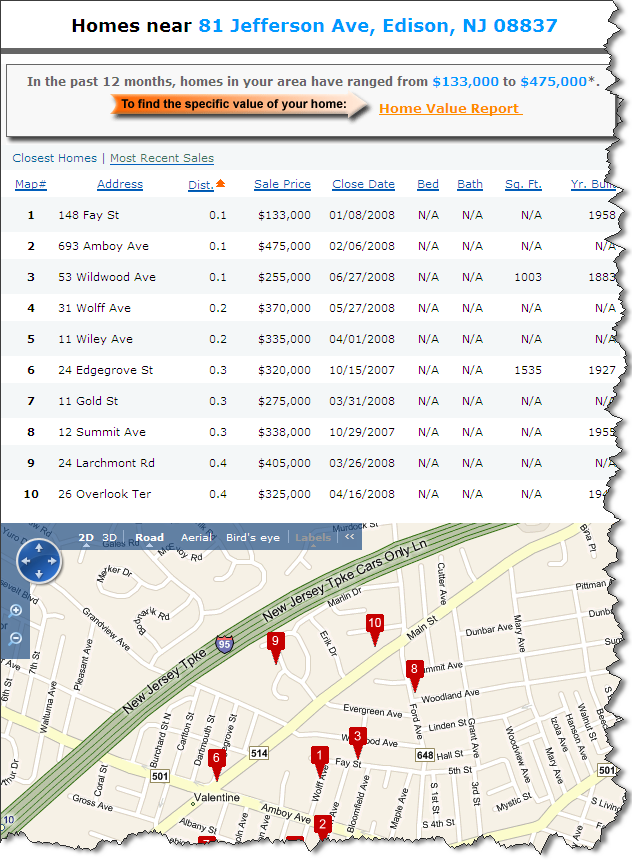Click the $405,000 sale price cell
632x860 pixels.
coord(284,463)
